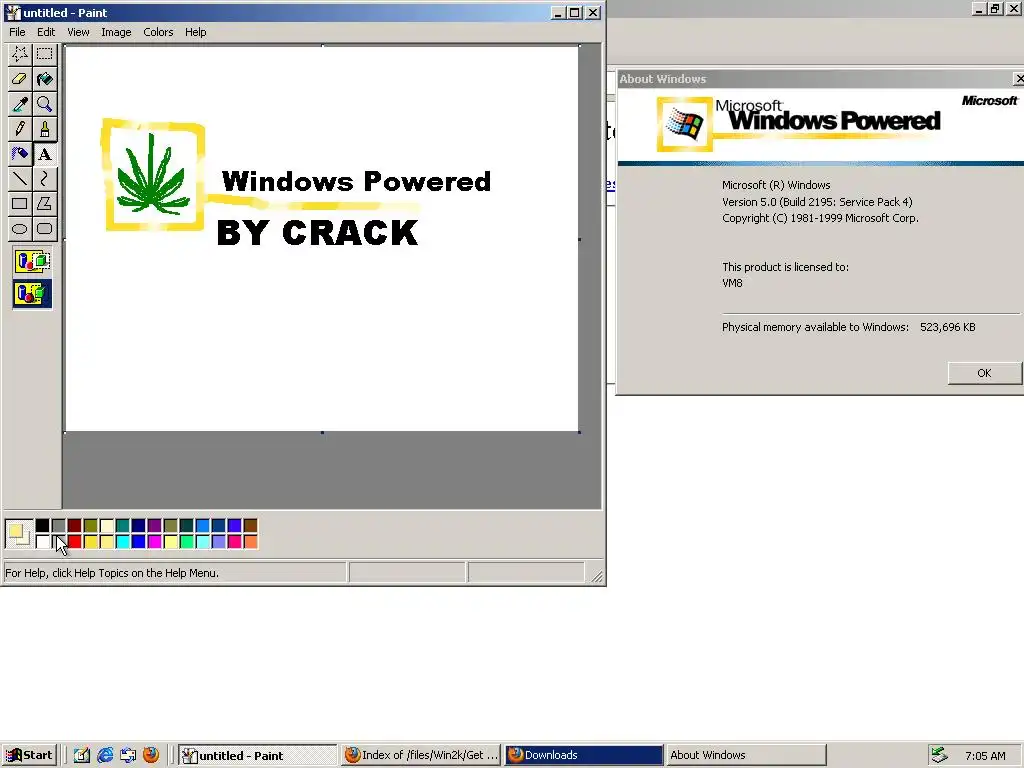Click the foreground/background color indicator box
Image resolution: width=1024 pixels, height=768 pixels.
tap(18, 534)
